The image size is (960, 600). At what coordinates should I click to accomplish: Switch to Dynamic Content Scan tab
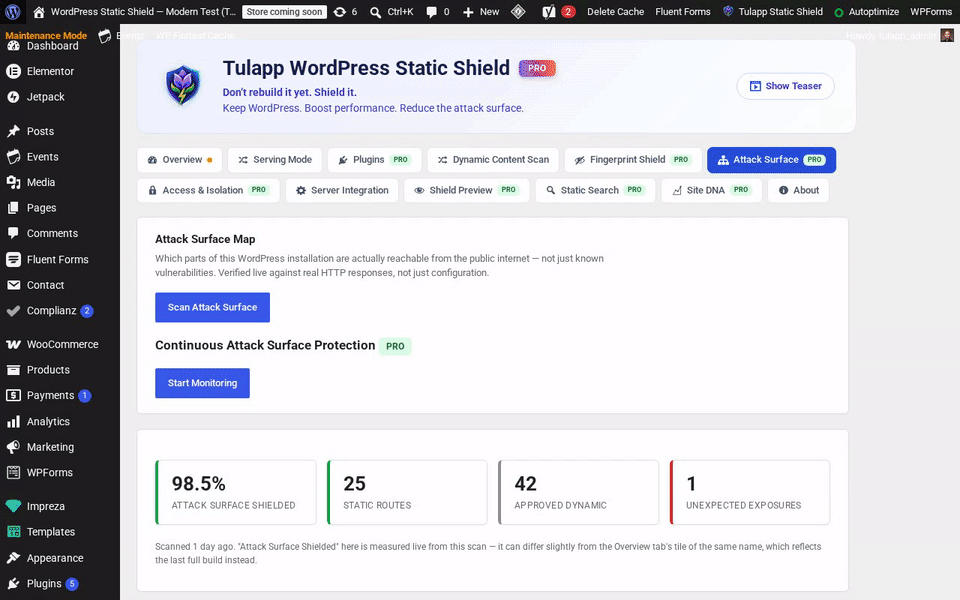point(493,160)
